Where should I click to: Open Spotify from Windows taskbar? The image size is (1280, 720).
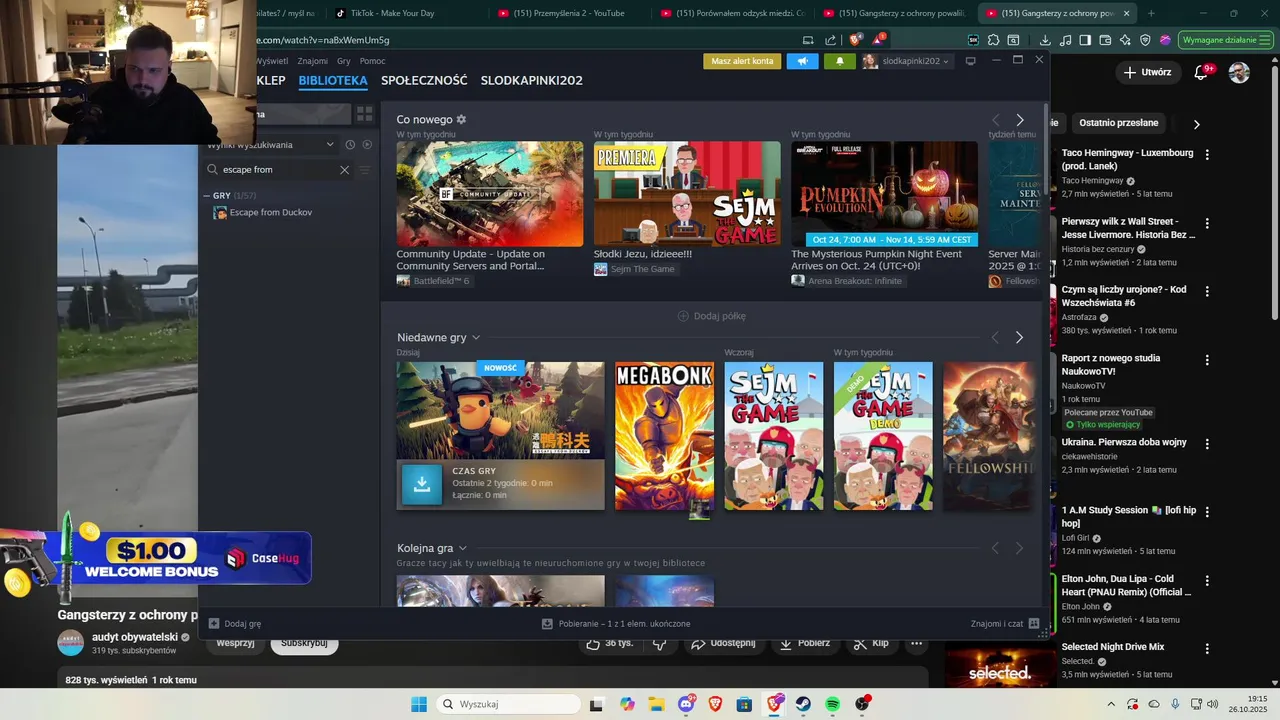click(833, 704)
